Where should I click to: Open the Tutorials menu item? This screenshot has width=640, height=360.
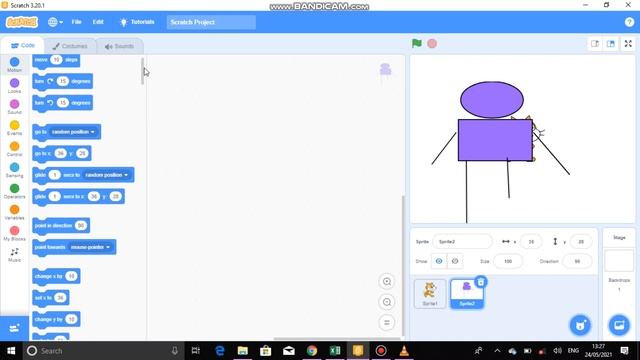[x=137, y=22]
